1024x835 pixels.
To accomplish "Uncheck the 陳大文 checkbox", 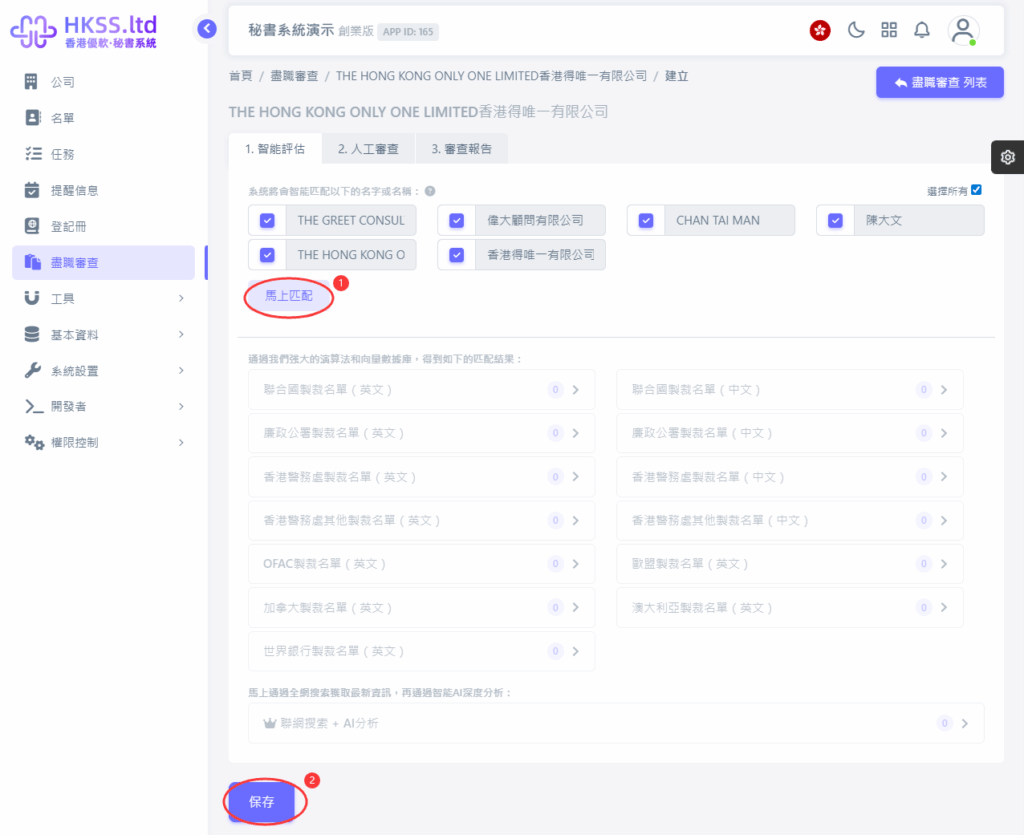I will point(835,220).
